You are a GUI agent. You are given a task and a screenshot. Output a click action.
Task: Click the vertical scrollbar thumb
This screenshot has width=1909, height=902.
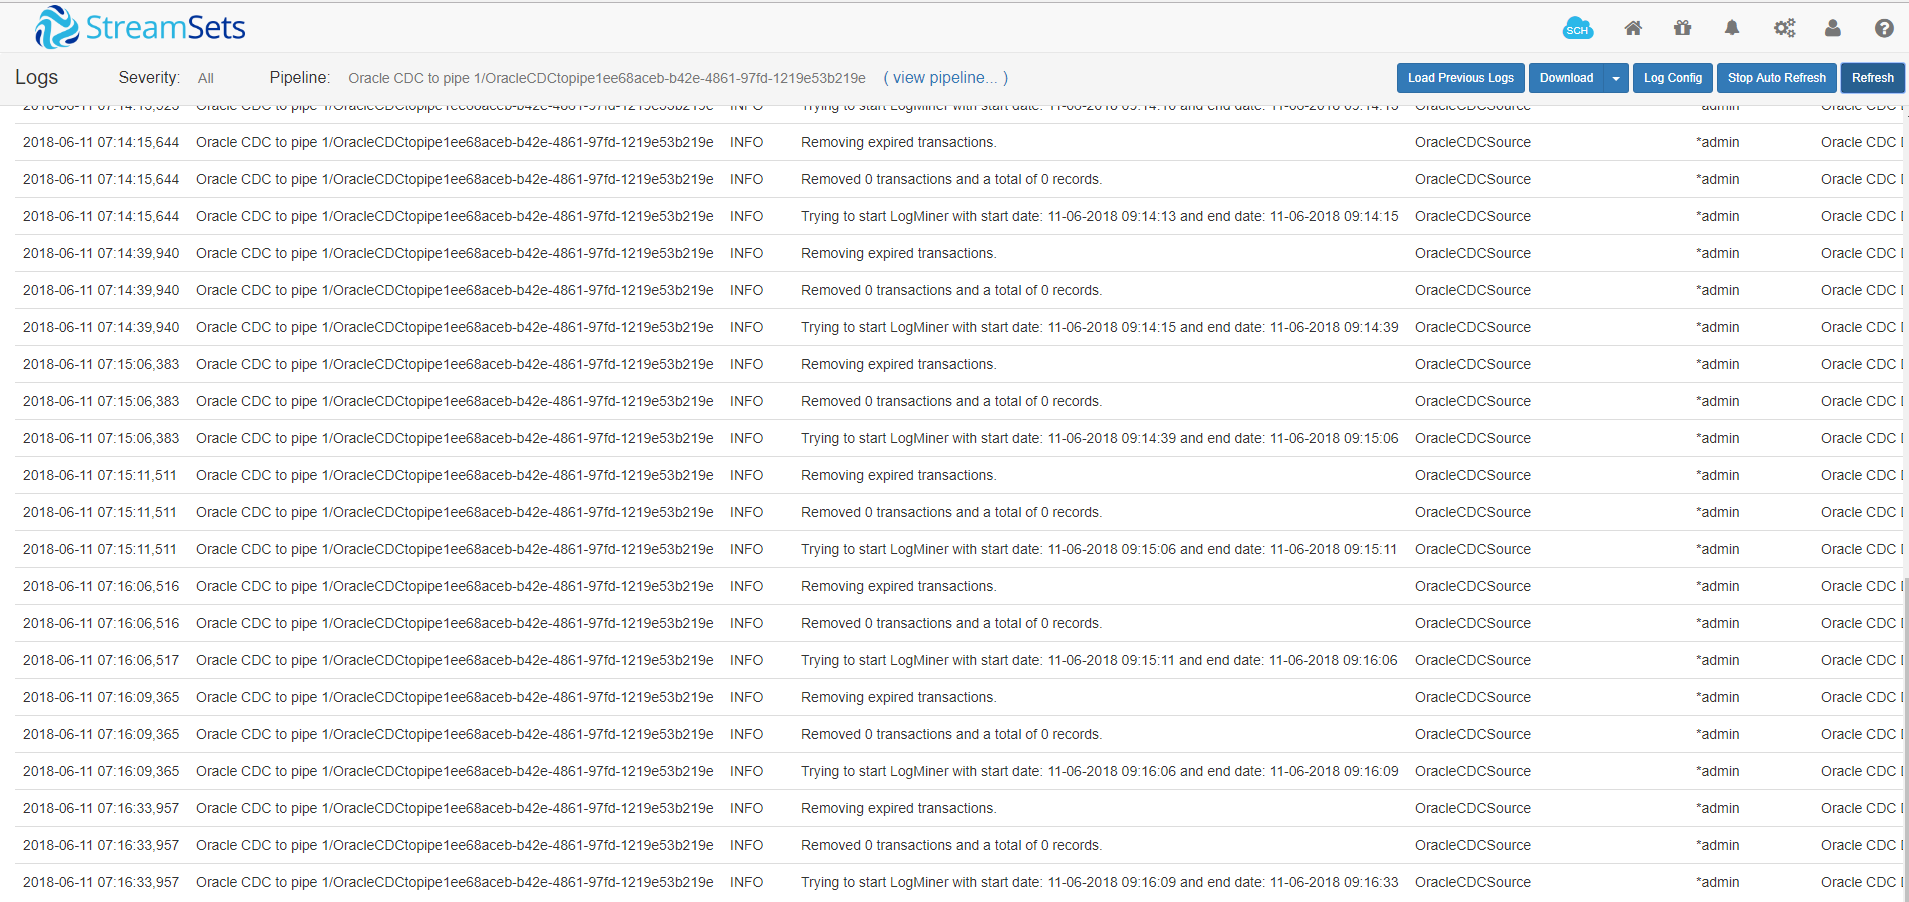[1906, 738]
